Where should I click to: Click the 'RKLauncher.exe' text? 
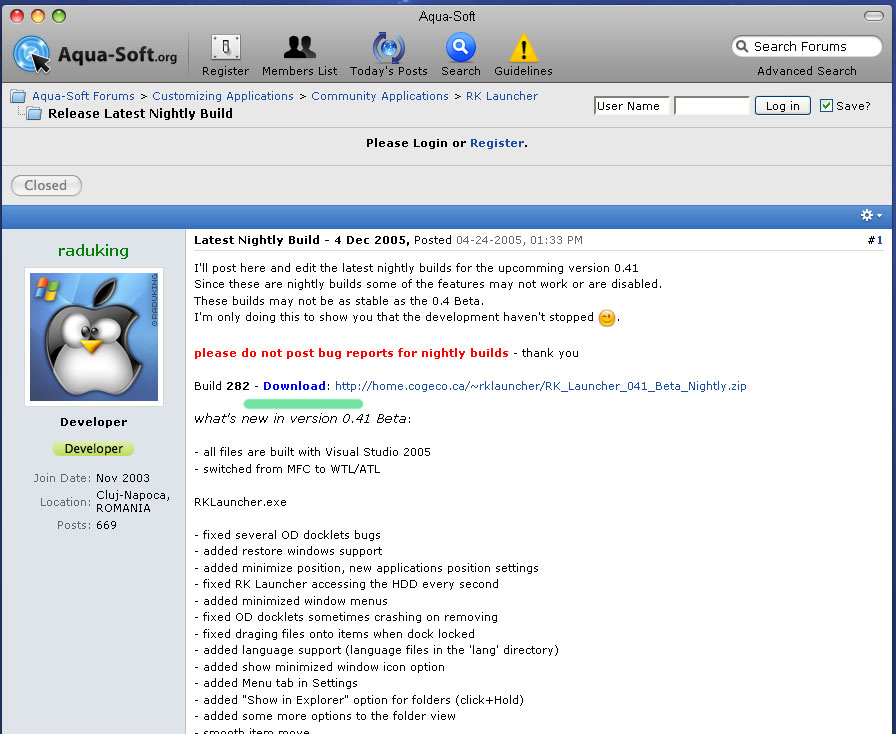point(240,502)
